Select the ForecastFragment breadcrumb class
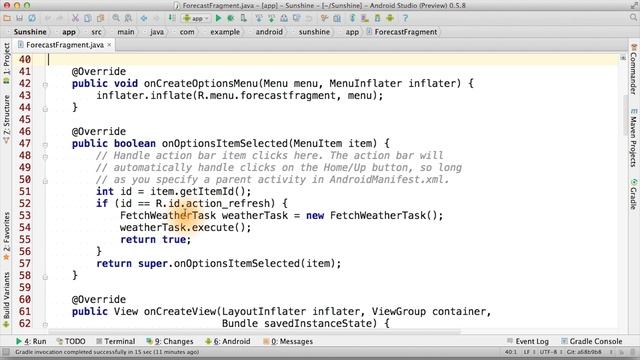 pyautogui.click(x=402, y=32)
